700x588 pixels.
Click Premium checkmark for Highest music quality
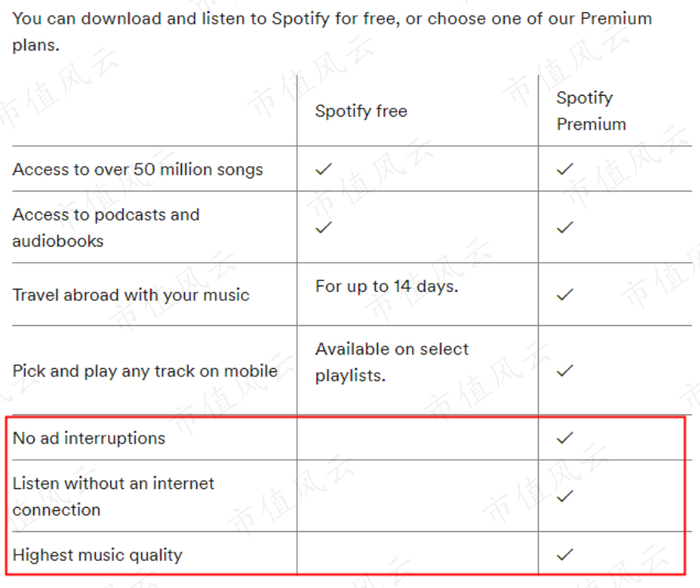pos(565,553)
